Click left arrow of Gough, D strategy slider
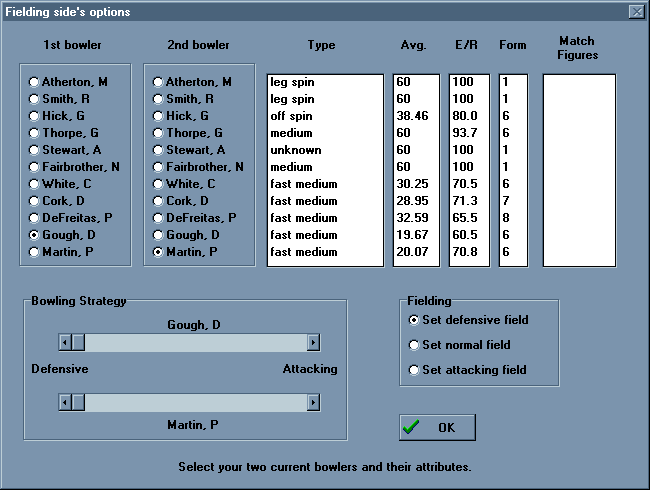The width and height of the screenshot is (650, 490). 65,343
